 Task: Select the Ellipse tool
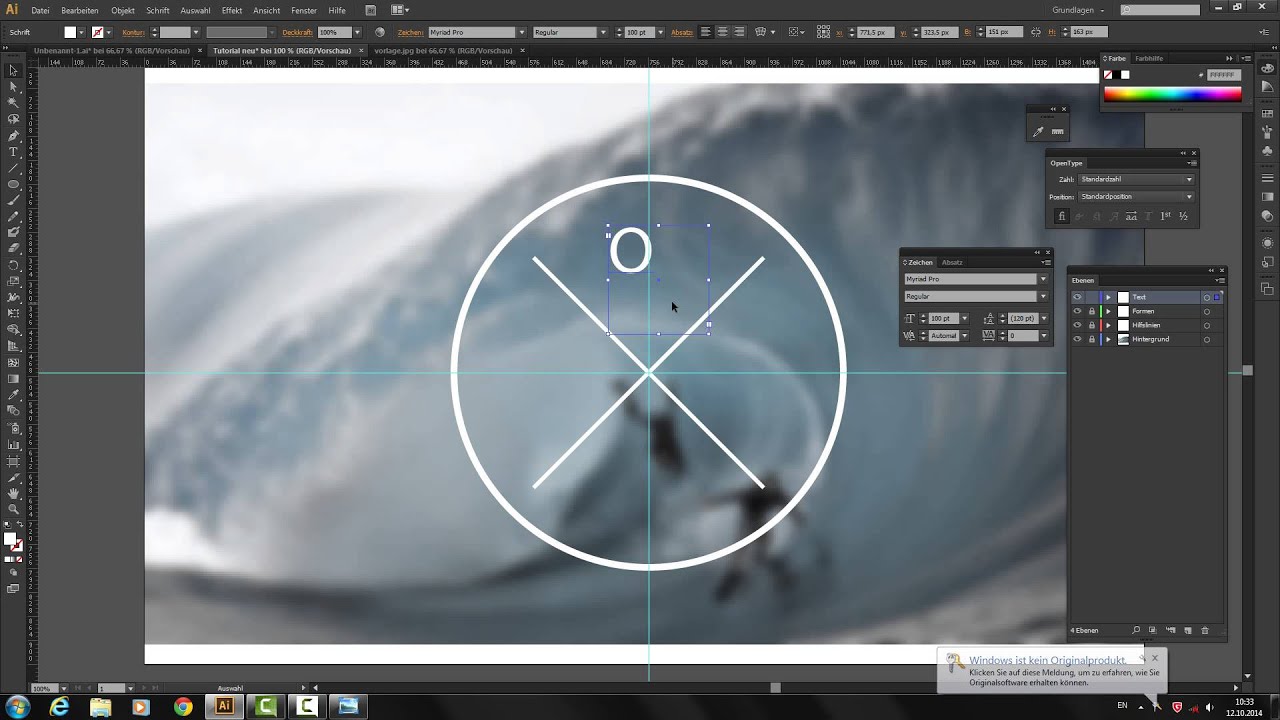(x=13, y=184)
